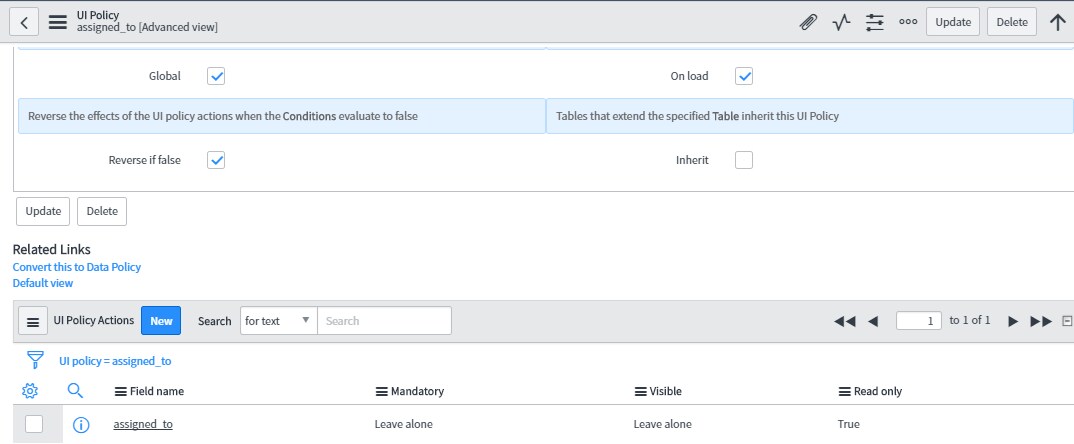Select the assigned_to row checkbox

click(x=34, y=424)
